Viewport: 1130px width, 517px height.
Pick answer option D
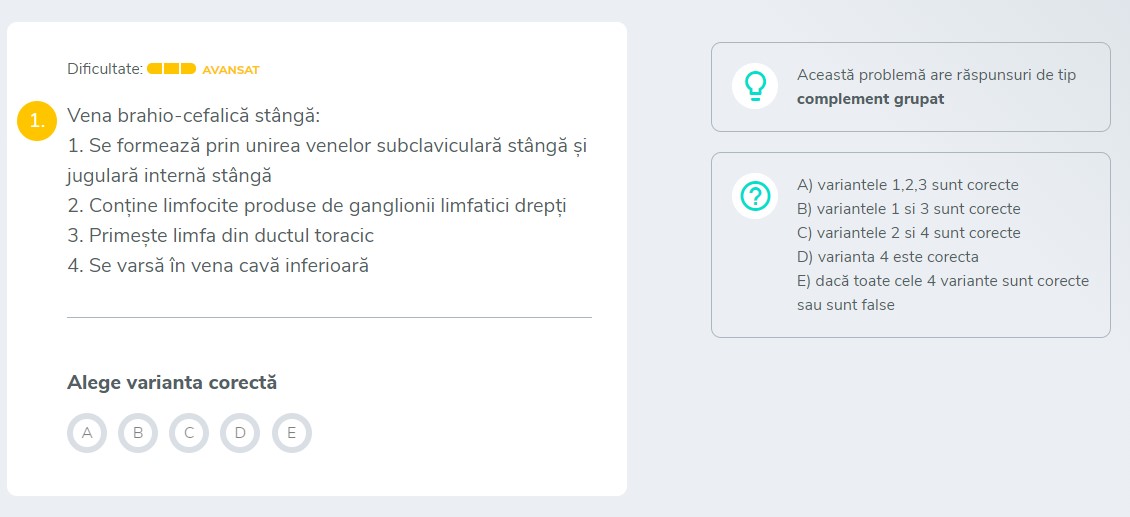point(240,433)
